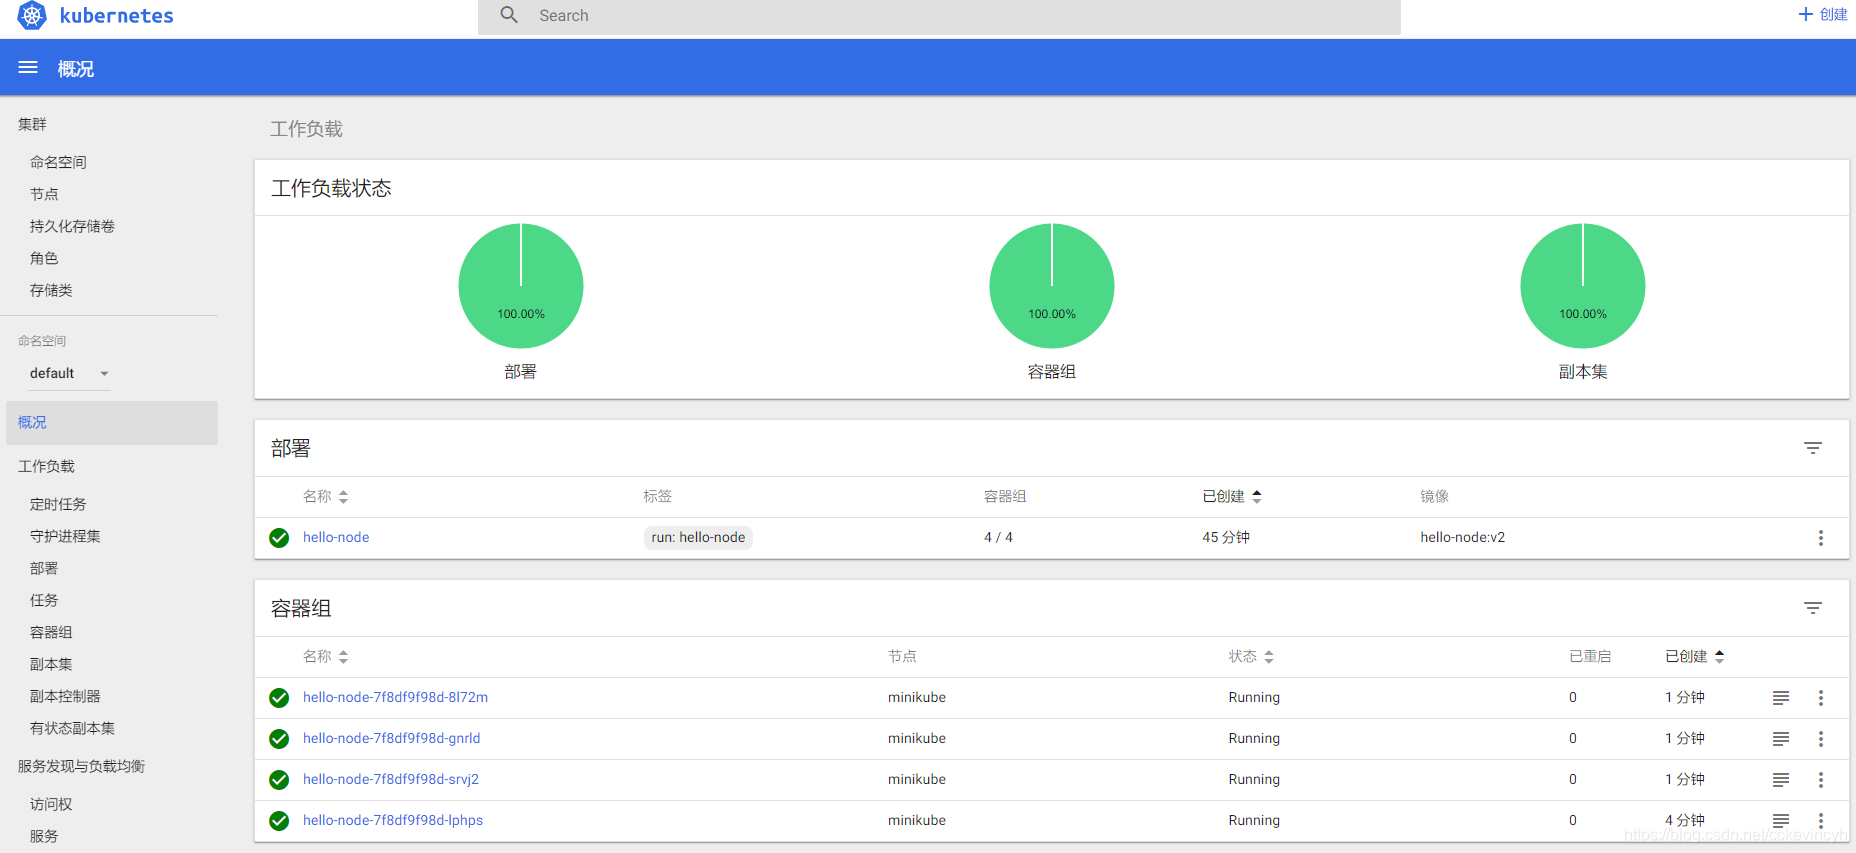Open 定时任务 in sidebar

point(58,504)
